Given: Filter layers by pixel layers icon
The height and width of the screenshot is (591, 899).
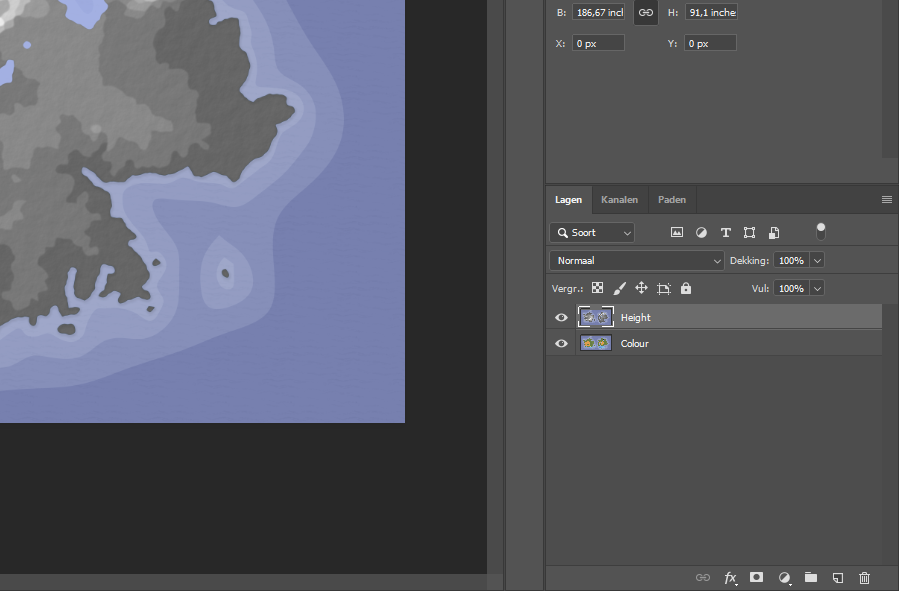Looking at the screenshot, I should click(677, 232).
